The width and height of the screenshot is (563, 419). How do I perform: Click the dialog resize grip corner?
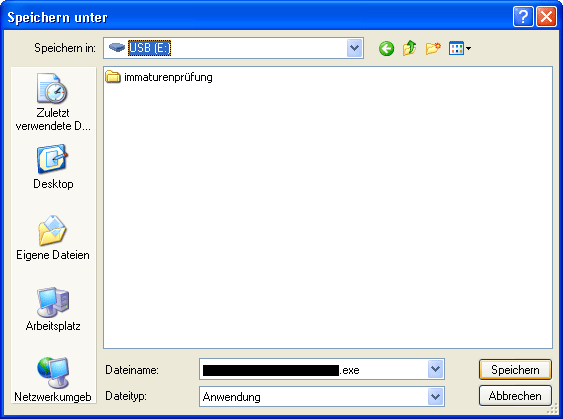(x=552, y=409)
